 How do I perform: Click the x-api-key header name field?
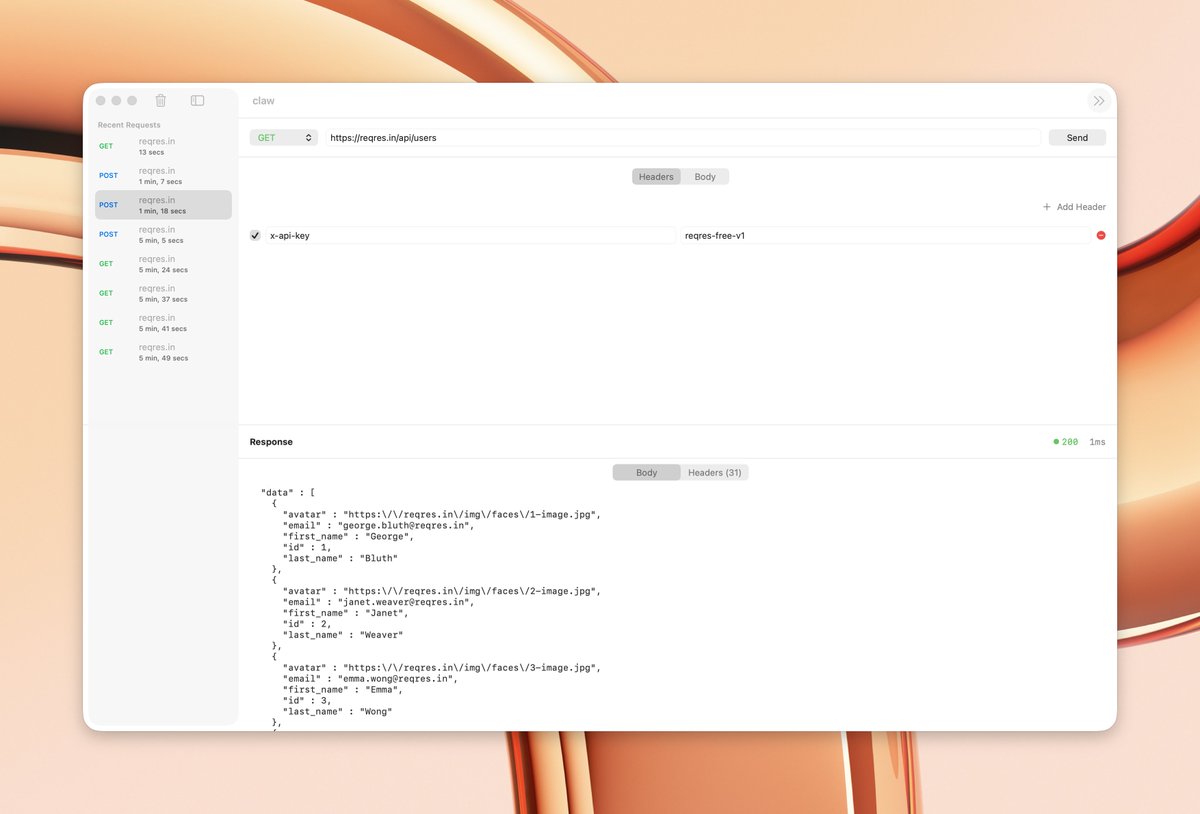[471, 235]
